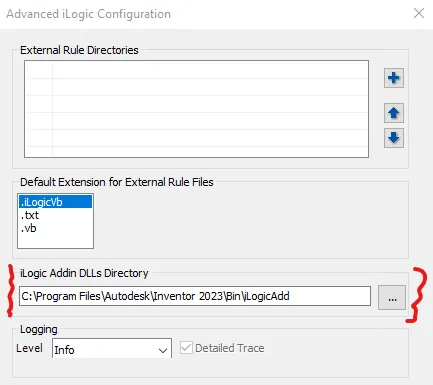Browse for Addin DLLs directory with ellipsis button

tap(392, 297)
